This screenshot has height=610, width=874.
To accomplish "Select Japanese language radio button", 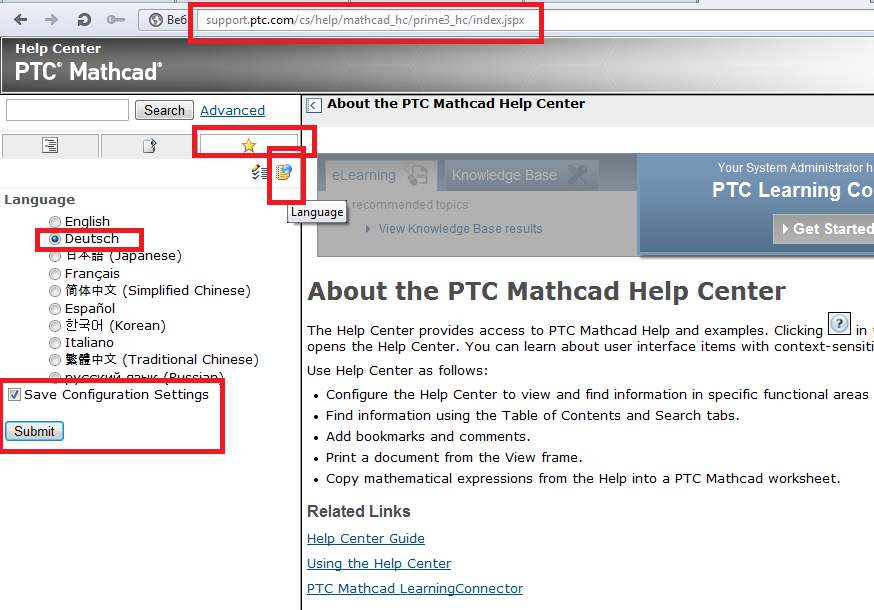I will click(55, 256).
